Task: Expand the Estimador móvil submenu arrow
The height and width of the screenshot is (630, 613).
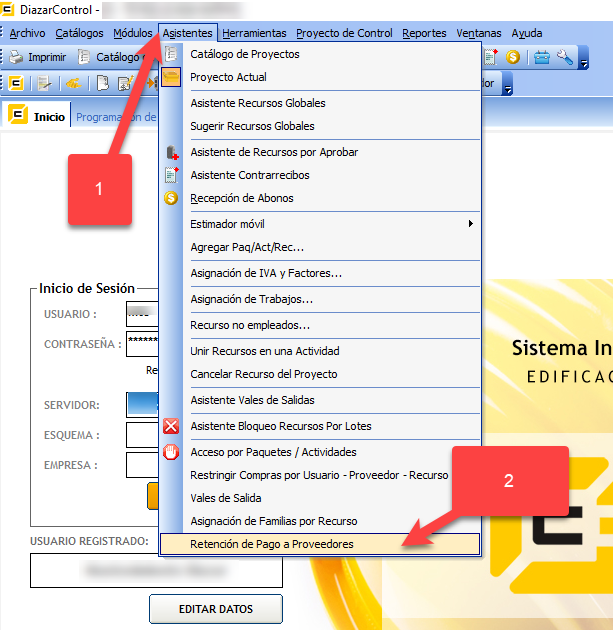Action: coord(470,224)
